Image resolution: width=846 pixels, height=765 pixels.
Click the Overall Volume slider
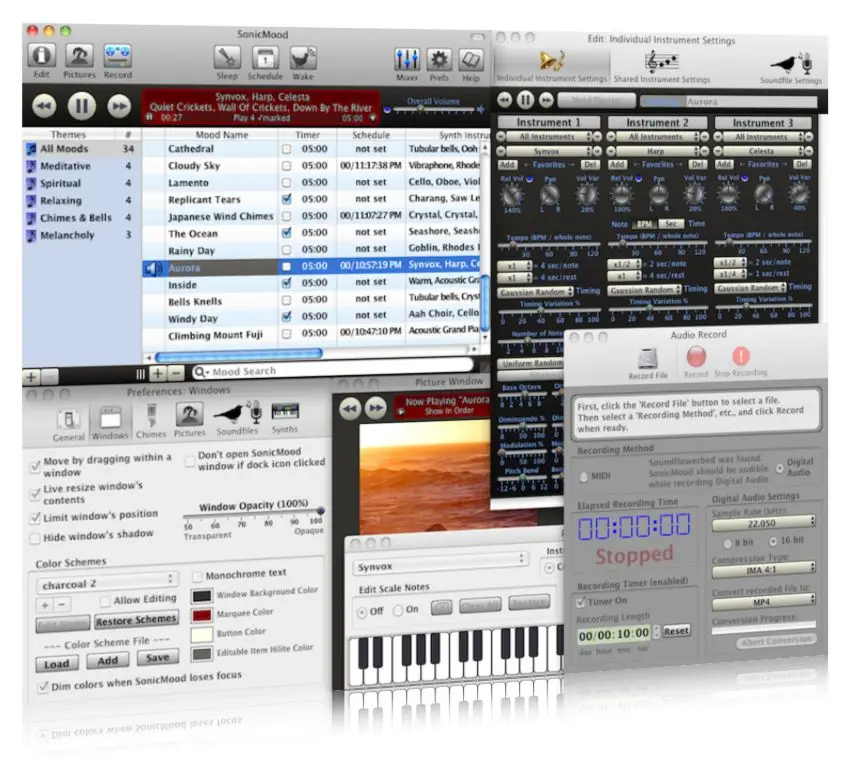click(x=433, y=110)
